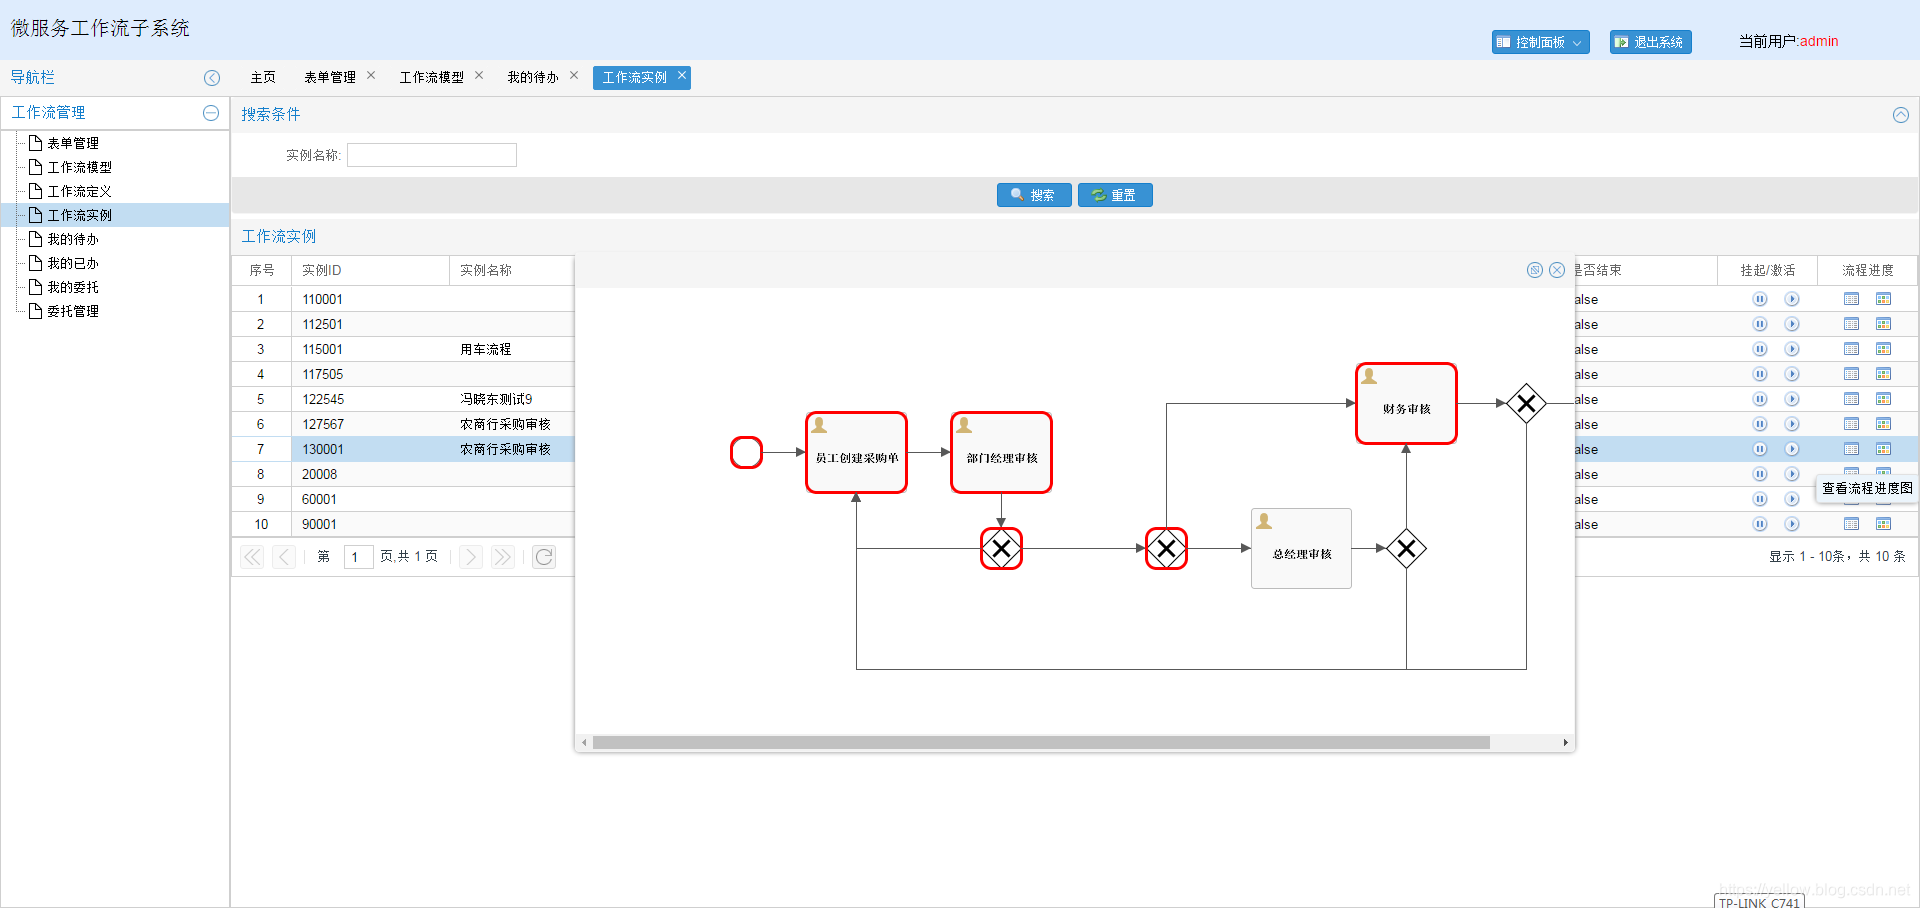Select the 部门经理审核 task node in diagram
Screen dimensions: 1920x908
point(1001,453)
